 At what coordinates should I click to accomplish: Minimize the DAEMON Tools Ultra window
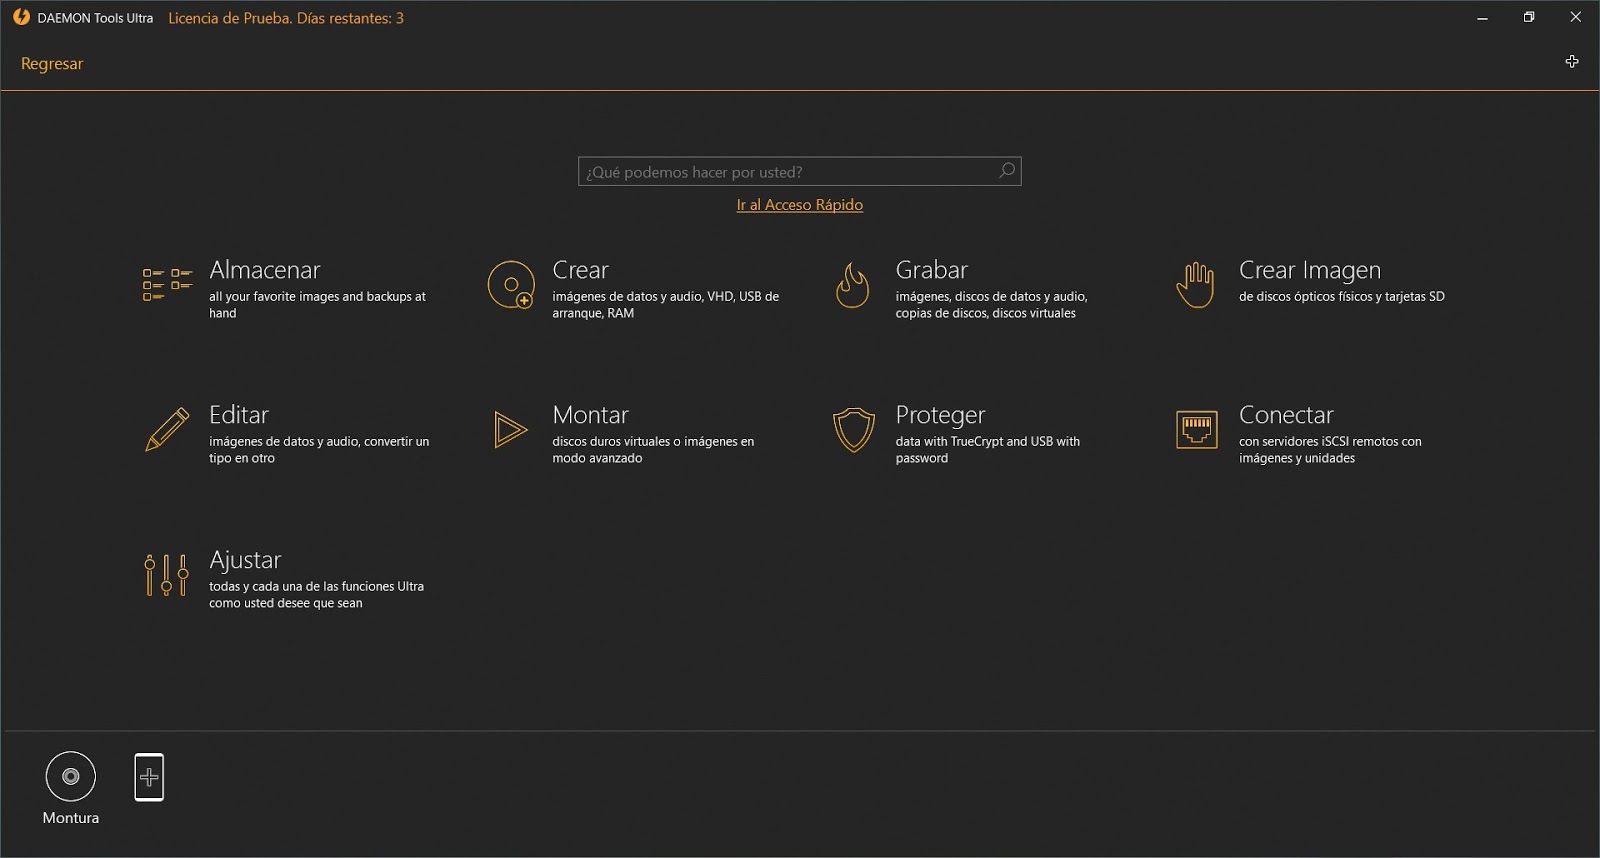[1483, 17]
